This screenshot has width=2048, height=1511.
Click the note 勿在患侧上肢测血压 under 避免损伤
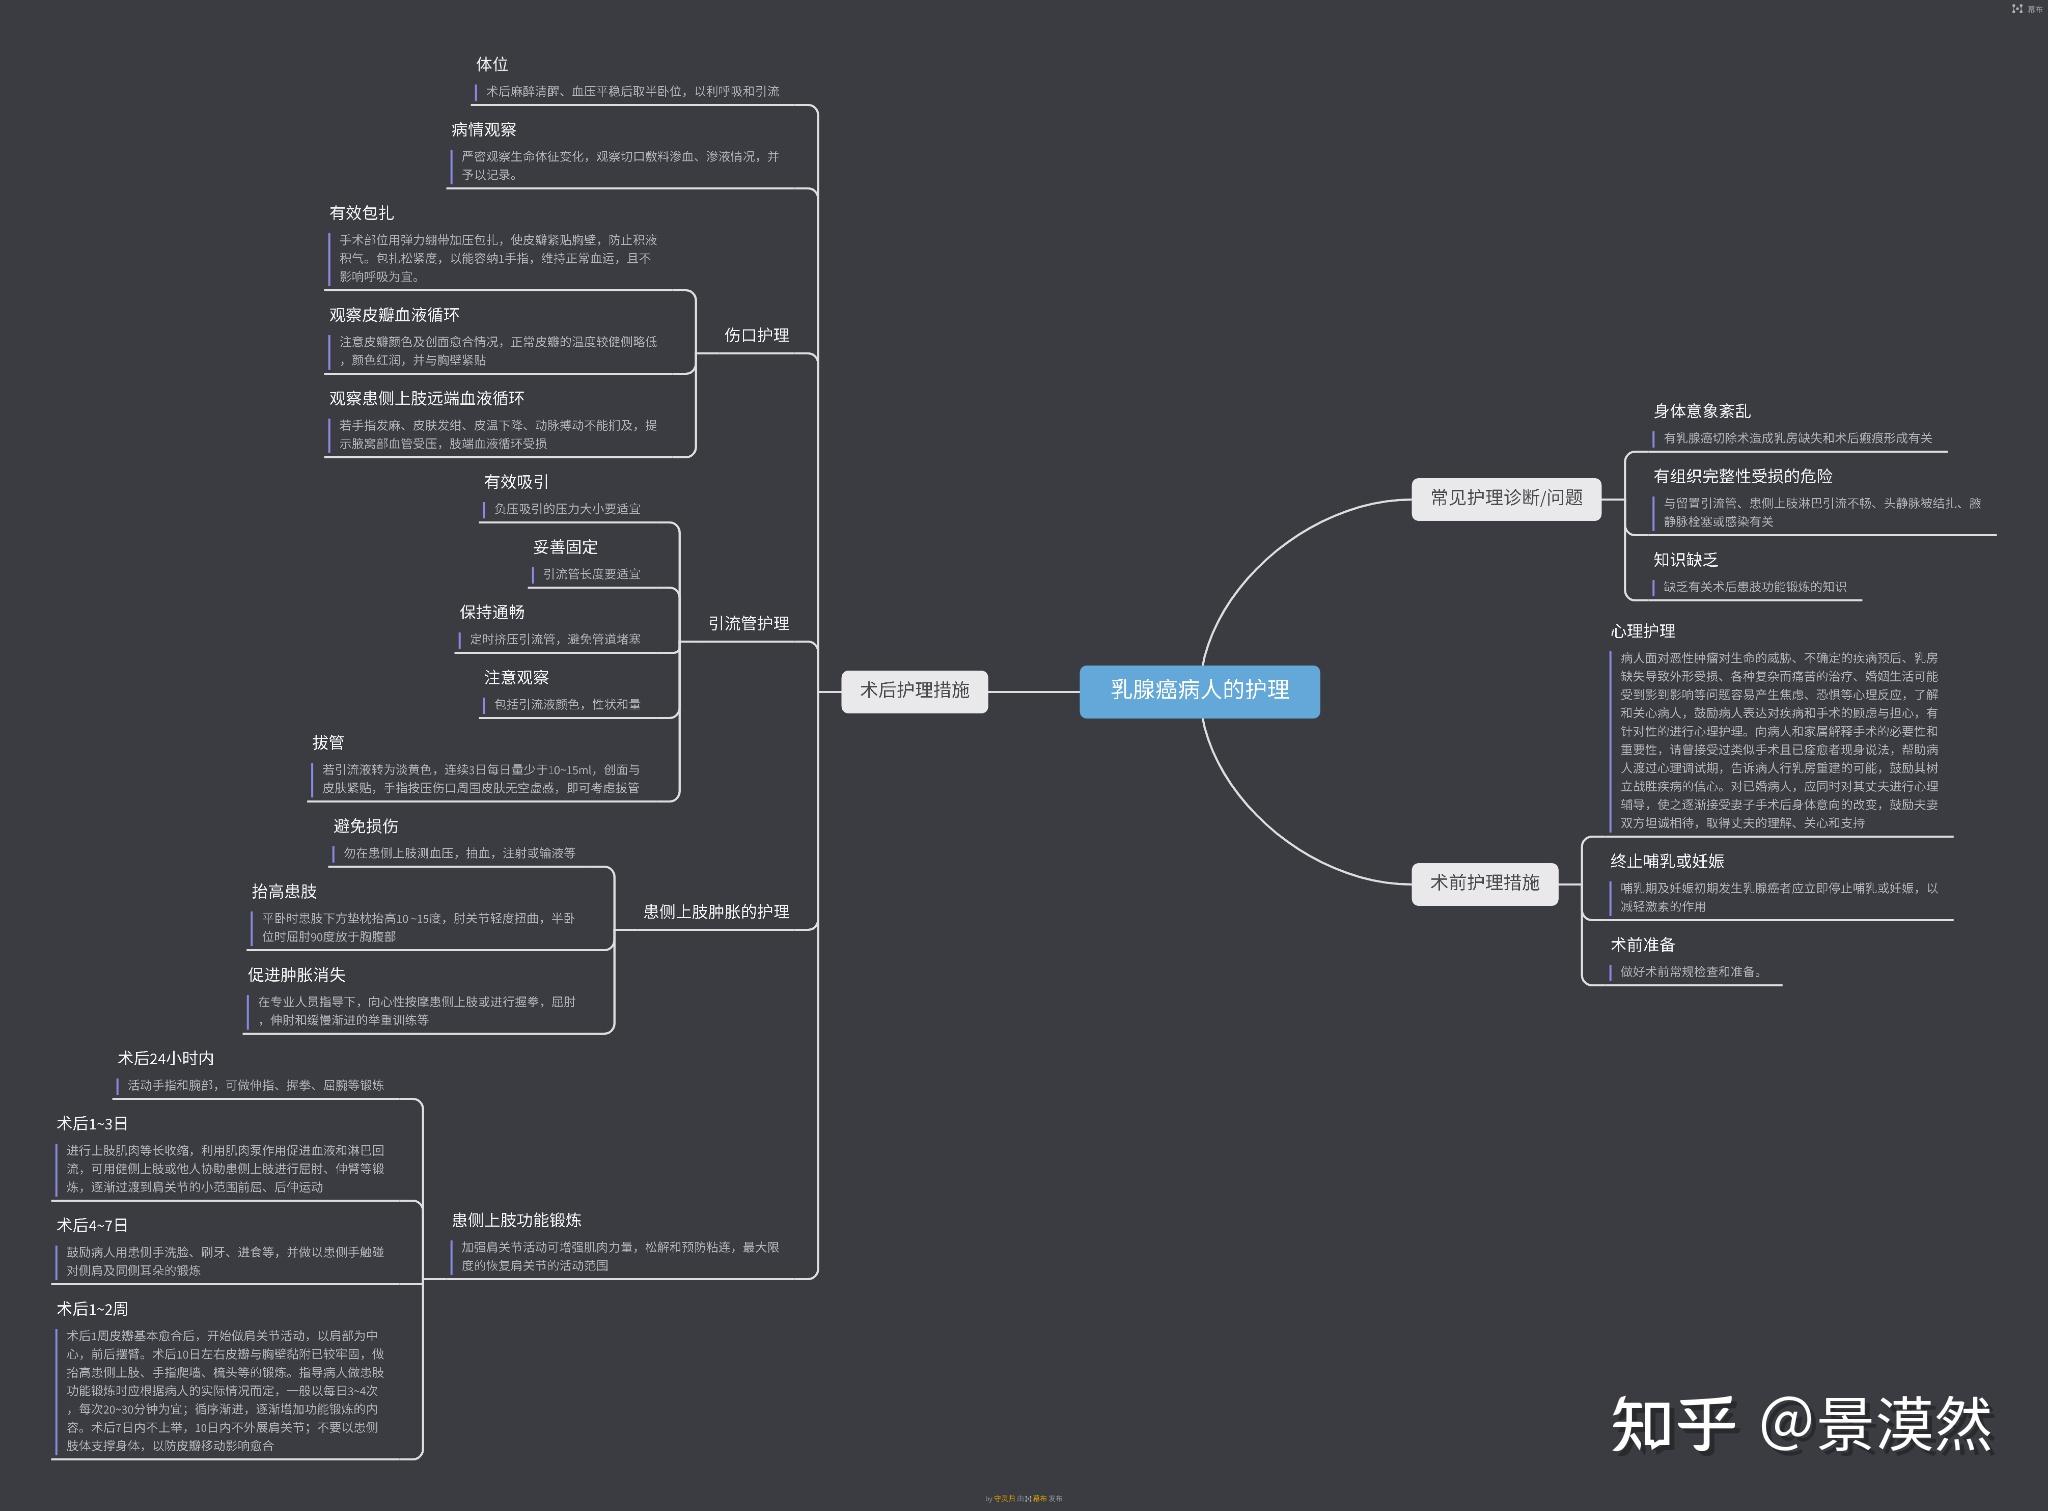(459, 853)
